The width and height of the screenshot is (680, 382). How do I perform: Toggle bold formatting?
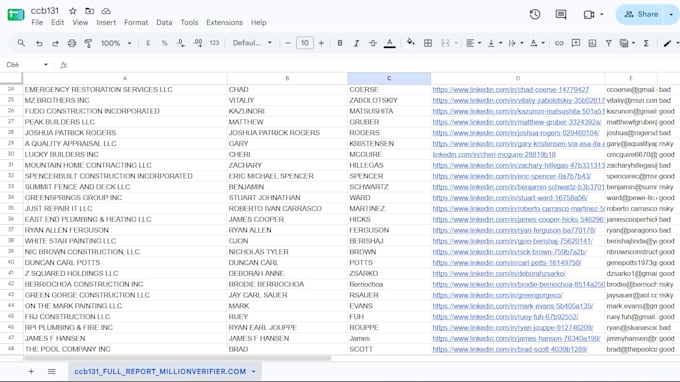pyautogui.click(x=340, y=43)
